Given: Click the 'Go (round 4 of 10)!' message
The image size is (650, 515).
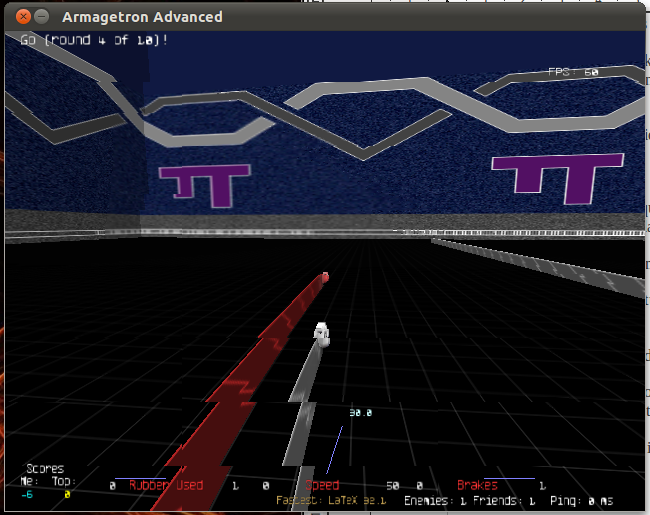Looking at the screenshot, I should point(94,40).
